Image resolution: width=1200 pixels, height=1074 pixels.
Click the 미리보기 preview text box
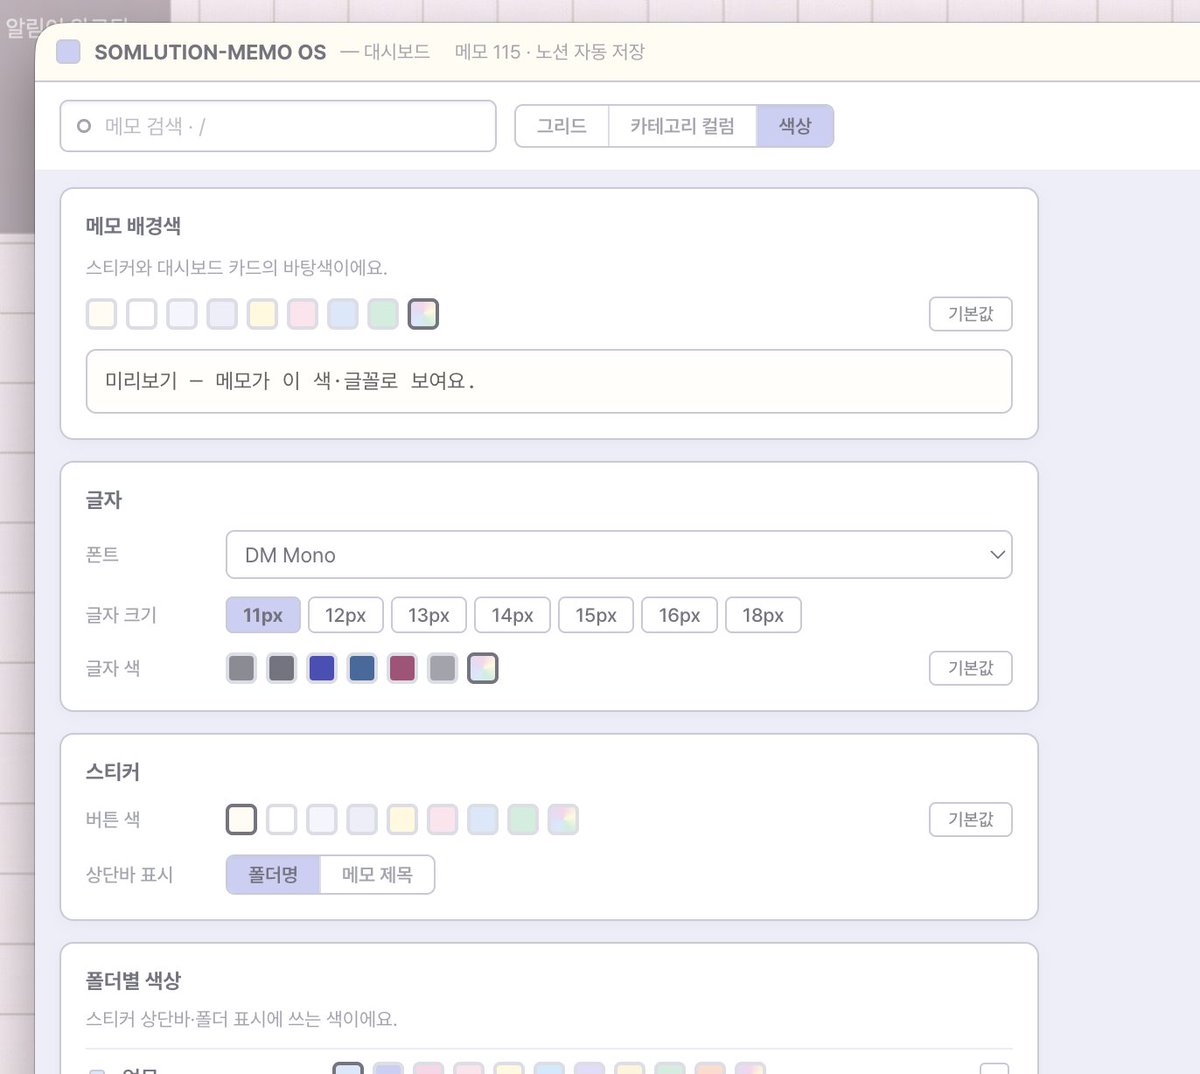(x=549, y=381)
